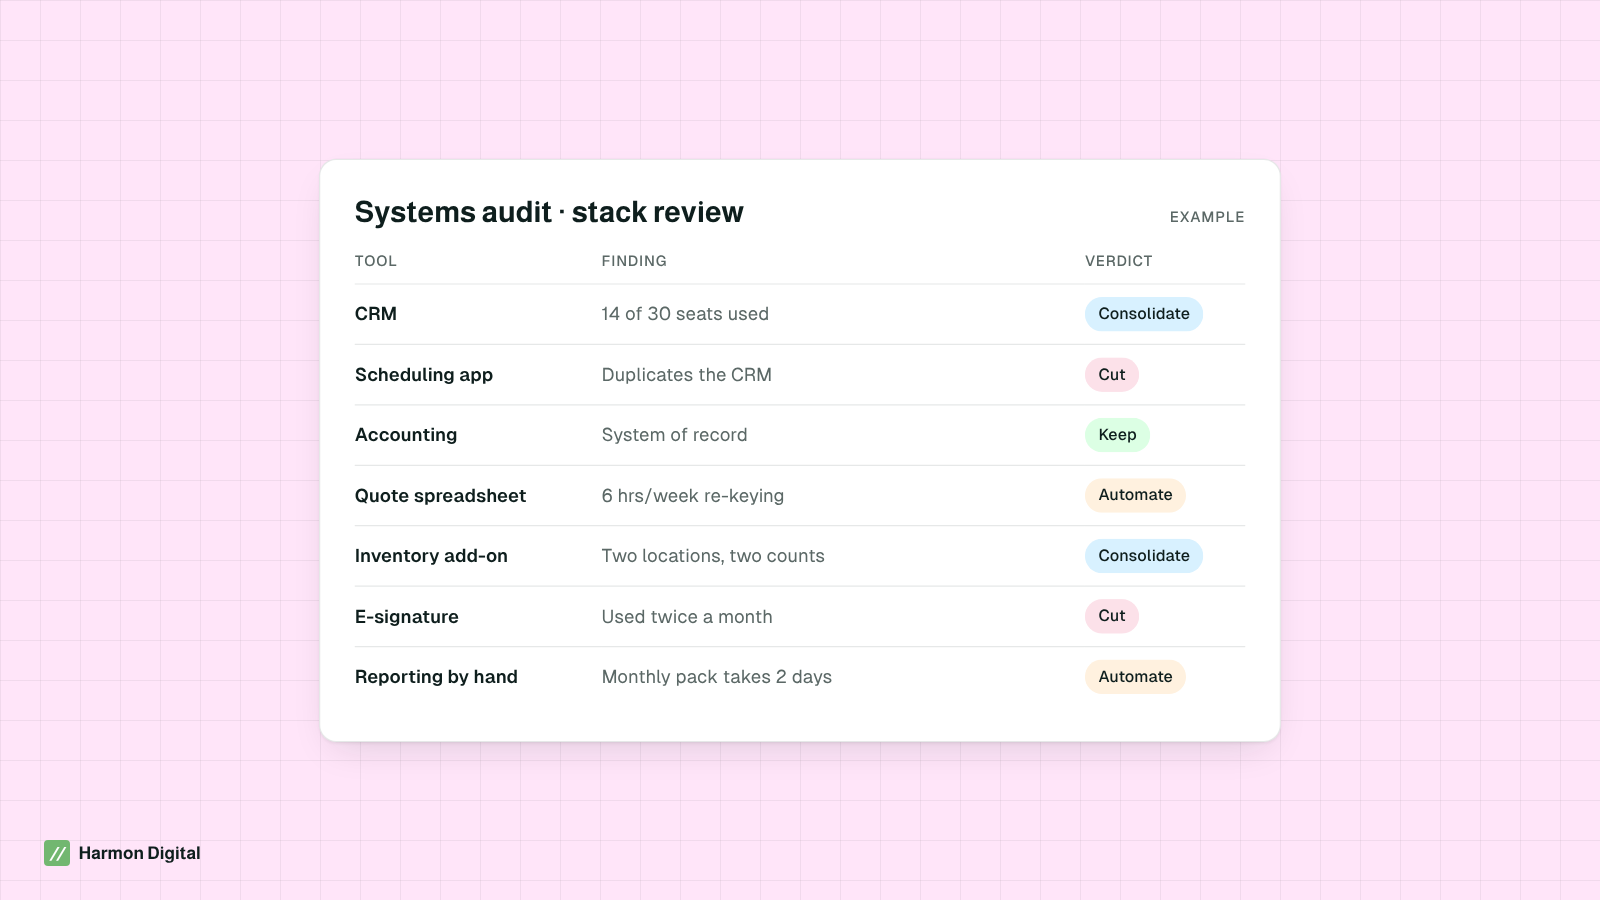Click the Harmon Digital brand name
This screenshot has width=1600, height=900.
coord(140,853)
